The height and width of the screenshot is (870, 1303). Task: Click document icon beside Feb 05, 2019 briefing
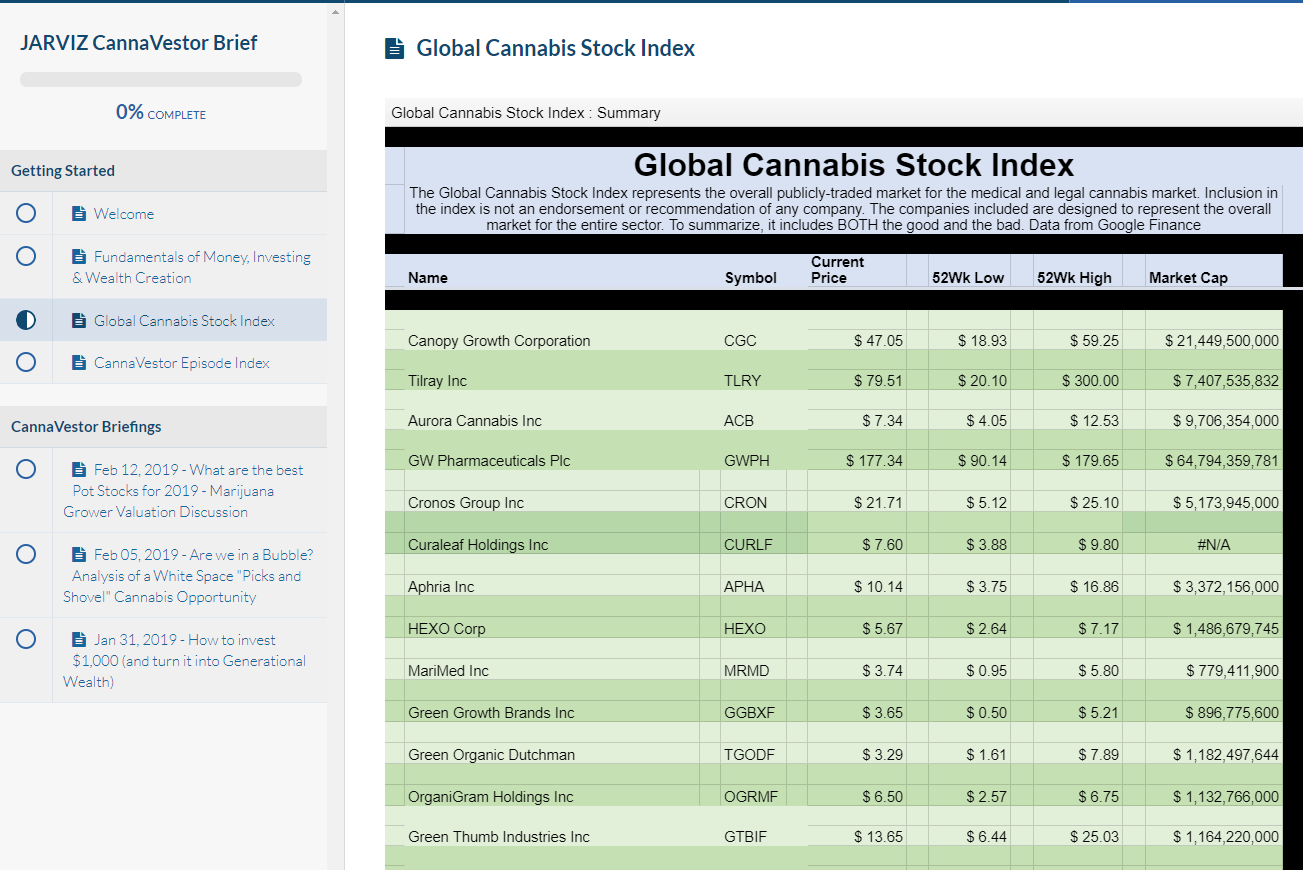click(x=80, y=555)
